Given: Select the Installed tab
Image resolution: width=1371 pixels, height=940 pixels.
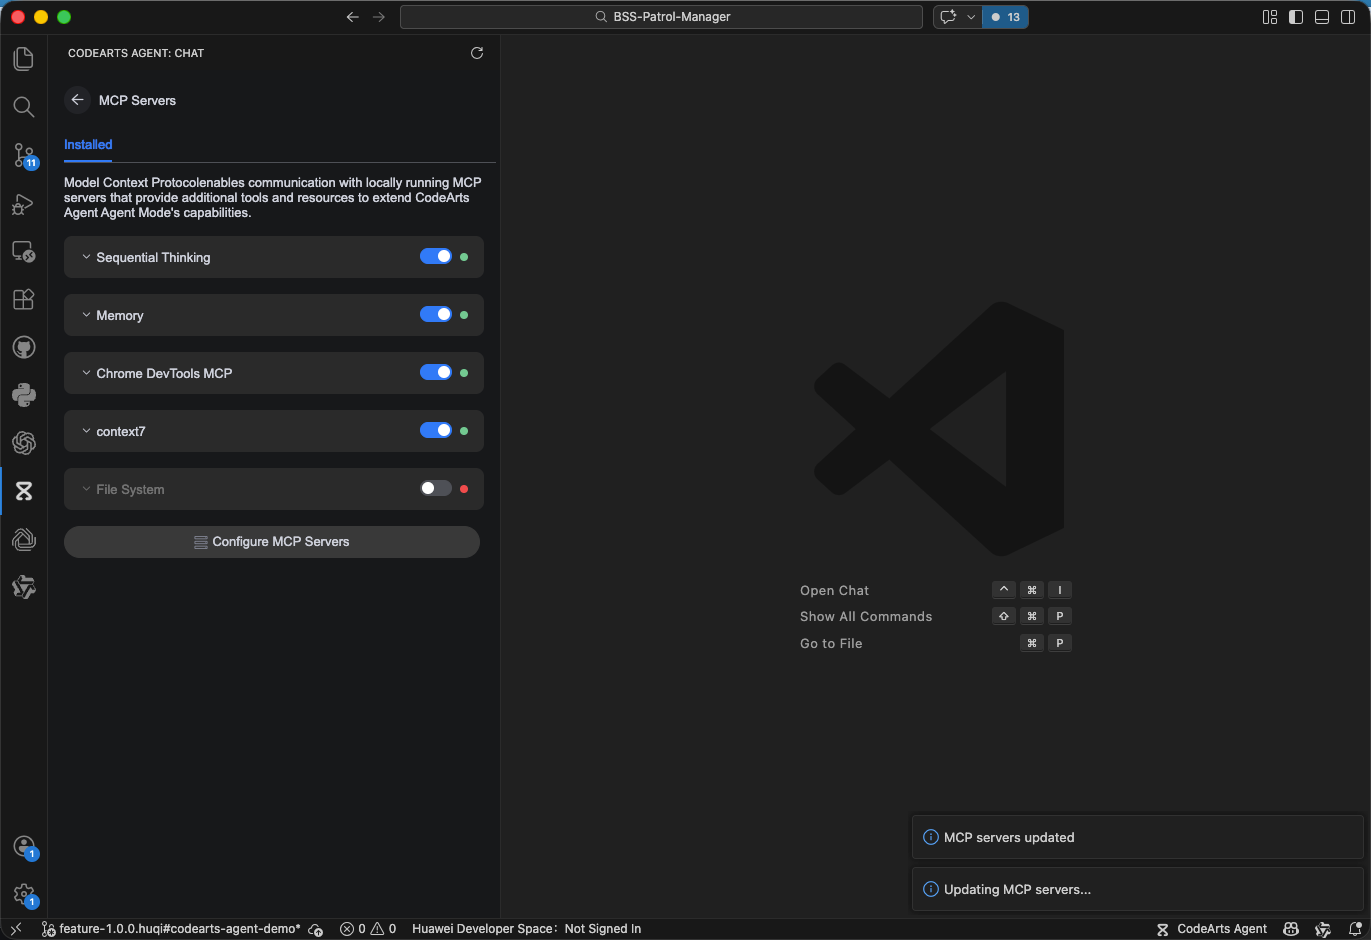Looking at the screenshot, I should [x=88, y=145].
